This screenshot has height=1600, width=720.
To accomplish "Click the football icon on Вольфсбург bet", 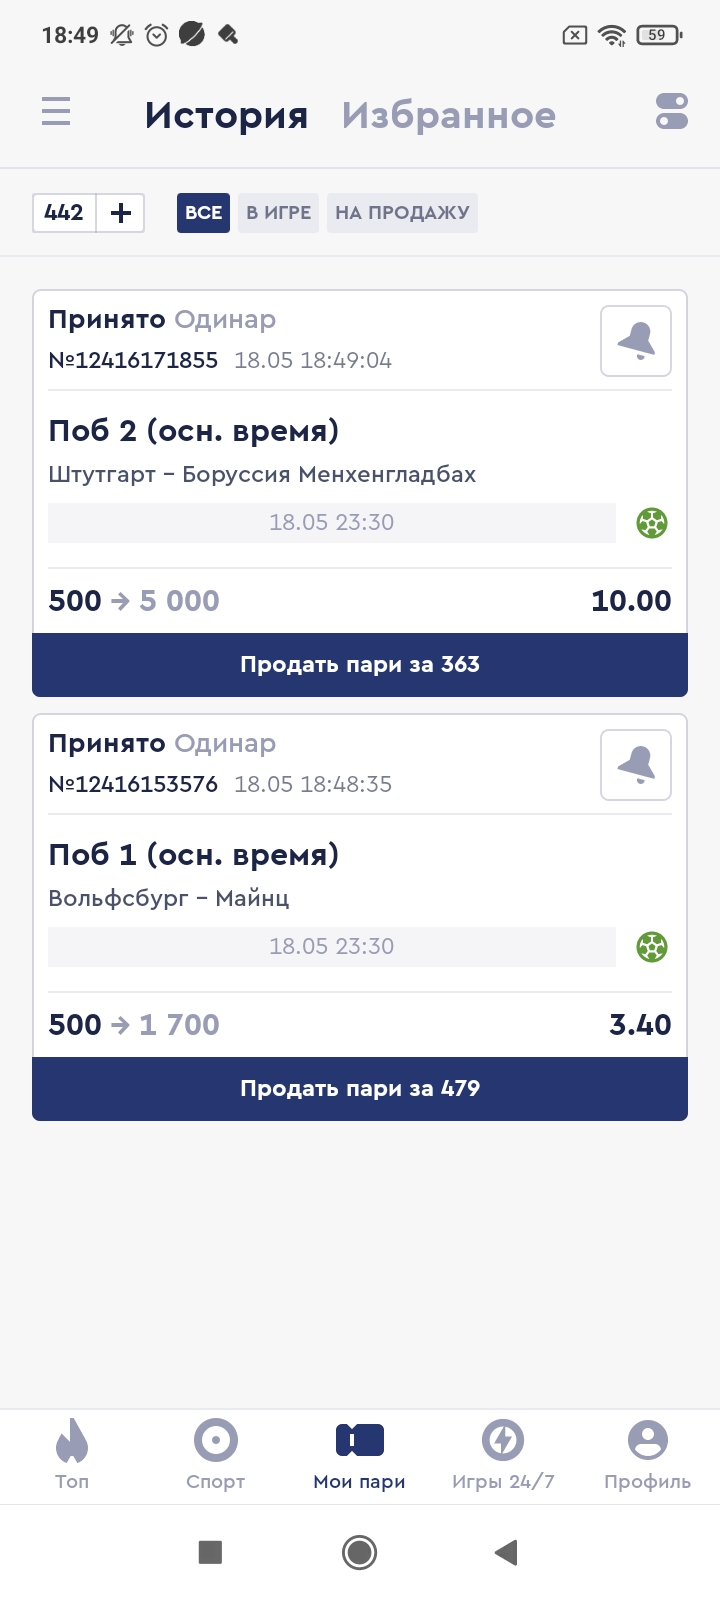I will [x=652, y=947].
